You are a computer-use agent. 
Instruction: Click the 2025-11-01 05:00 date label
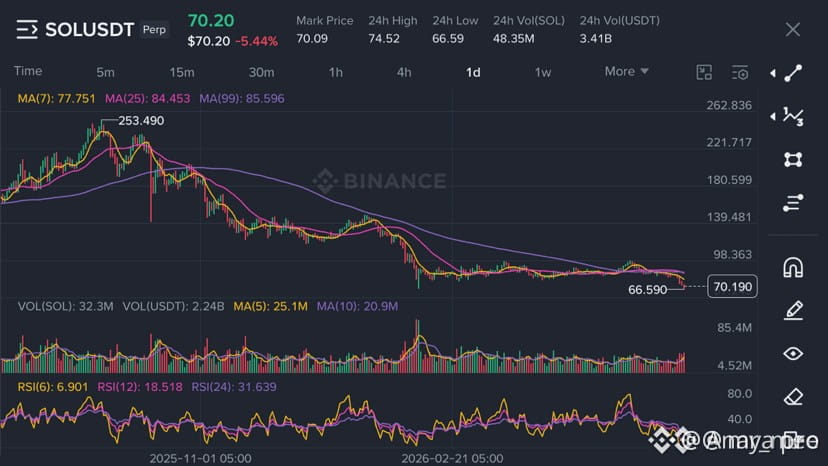pyautogui.click(x=200, y=458)
